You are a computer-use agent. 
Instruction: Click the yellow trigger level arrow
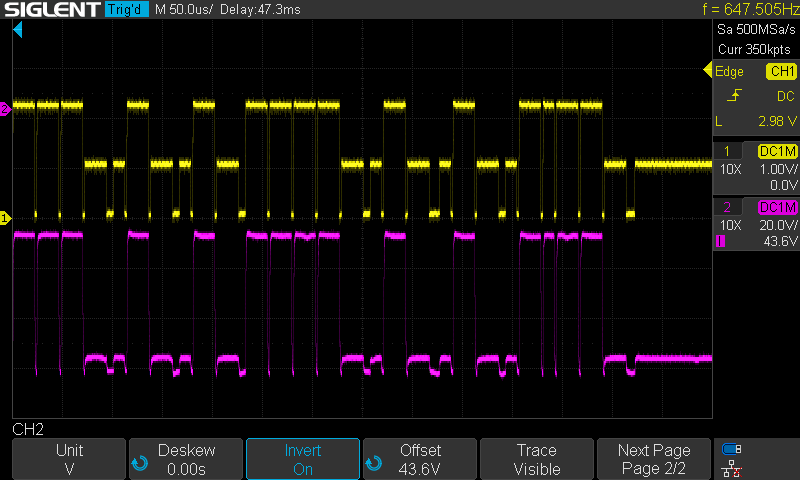pyautogui.click(x=707, y=70)
